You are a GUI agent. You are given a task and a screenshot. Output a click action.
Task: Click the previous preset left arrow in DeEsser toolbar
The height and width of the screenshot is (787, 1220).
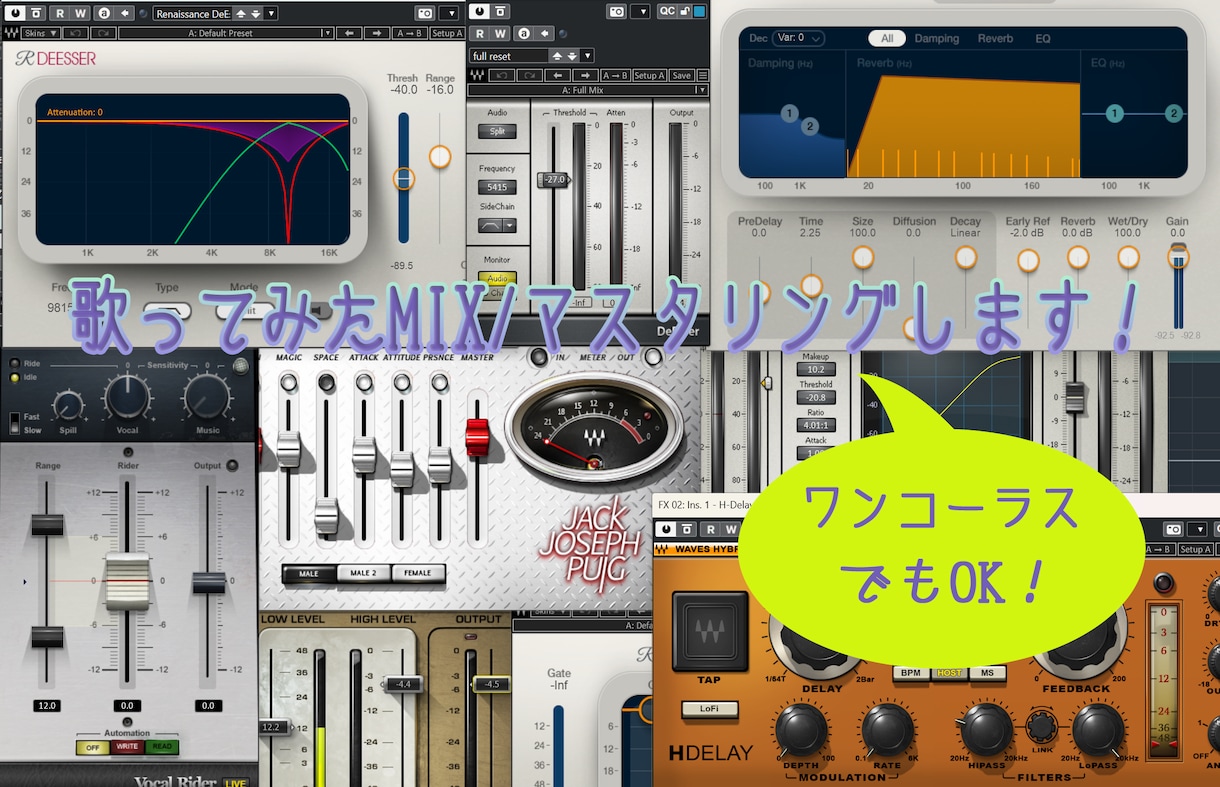(x=349, y=33)
